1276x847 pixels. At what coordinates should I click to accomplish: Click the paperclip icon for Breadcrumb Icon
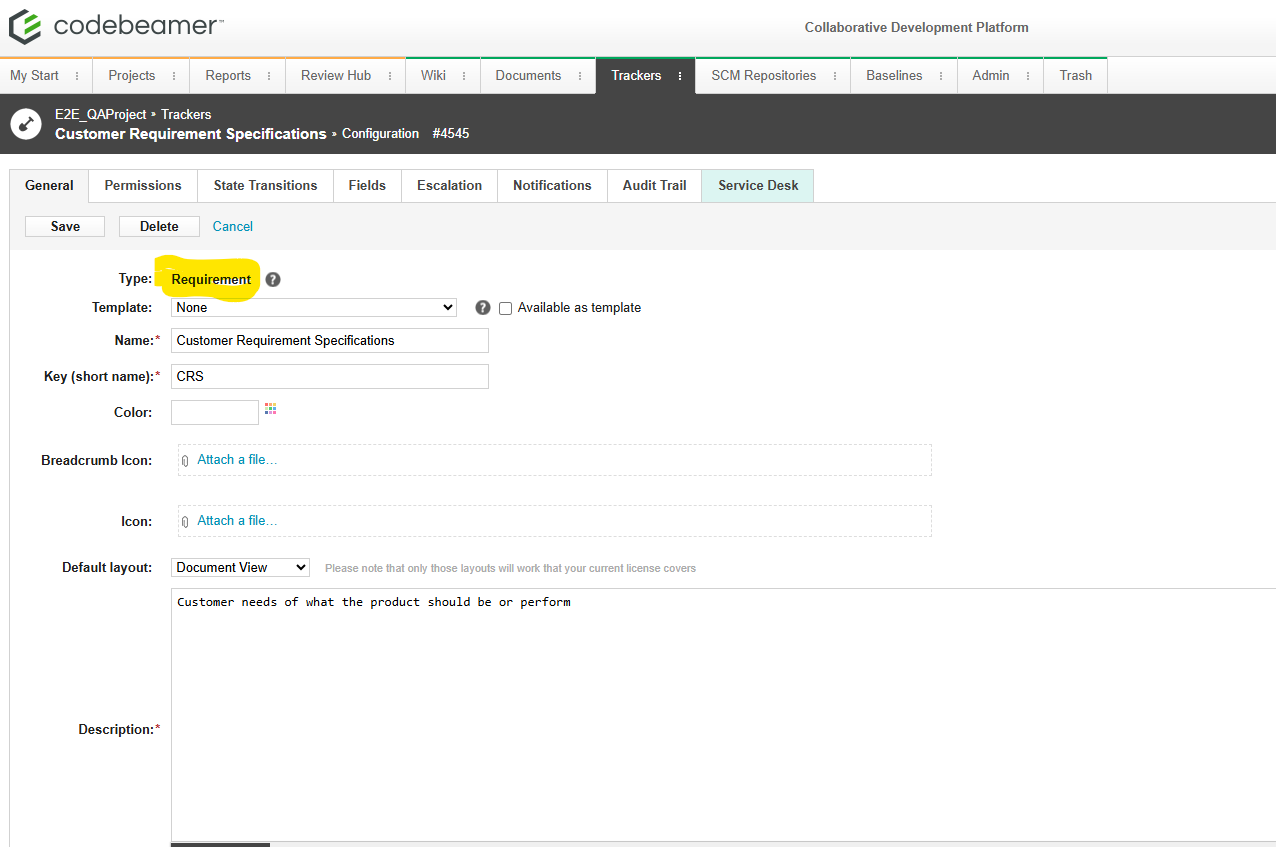coord(186,461)
